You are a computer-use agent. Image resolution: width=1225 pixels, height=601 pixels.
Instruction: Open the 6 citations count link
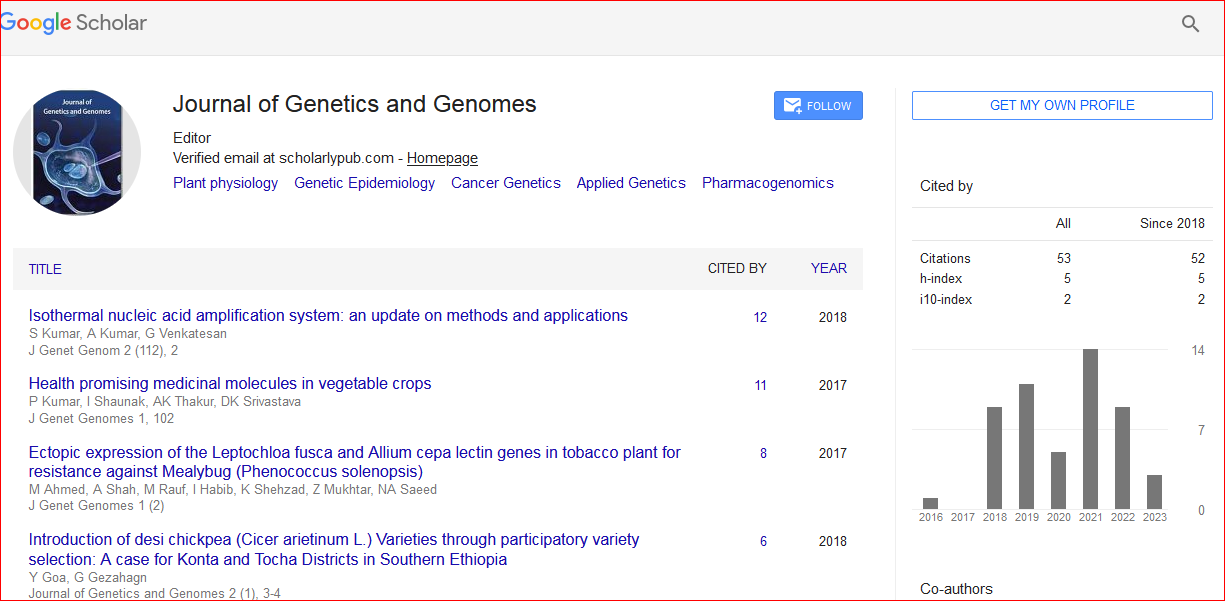pyautogui.click(x=763, y=542)
